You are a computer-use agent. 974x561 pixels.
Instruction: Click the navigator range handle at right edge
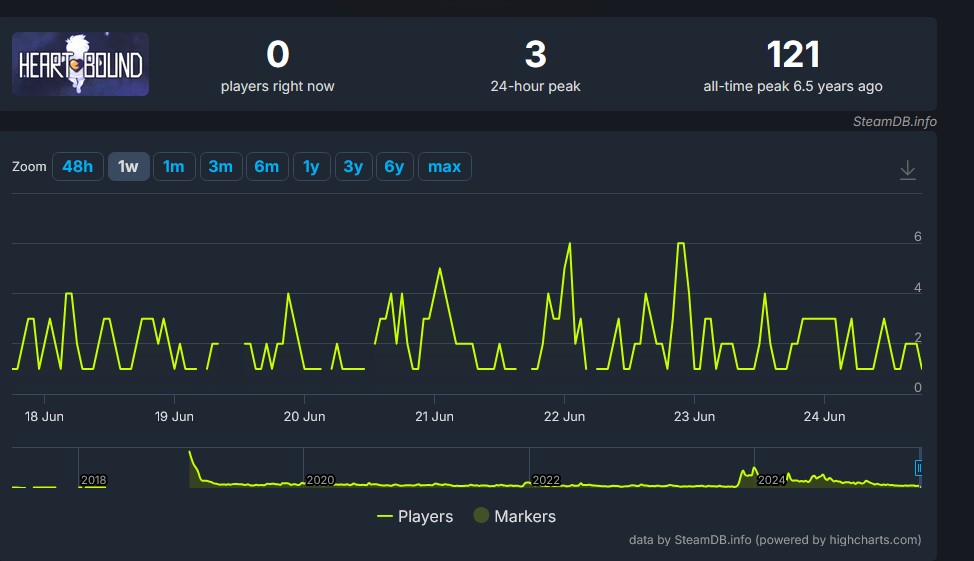(918, 468)
